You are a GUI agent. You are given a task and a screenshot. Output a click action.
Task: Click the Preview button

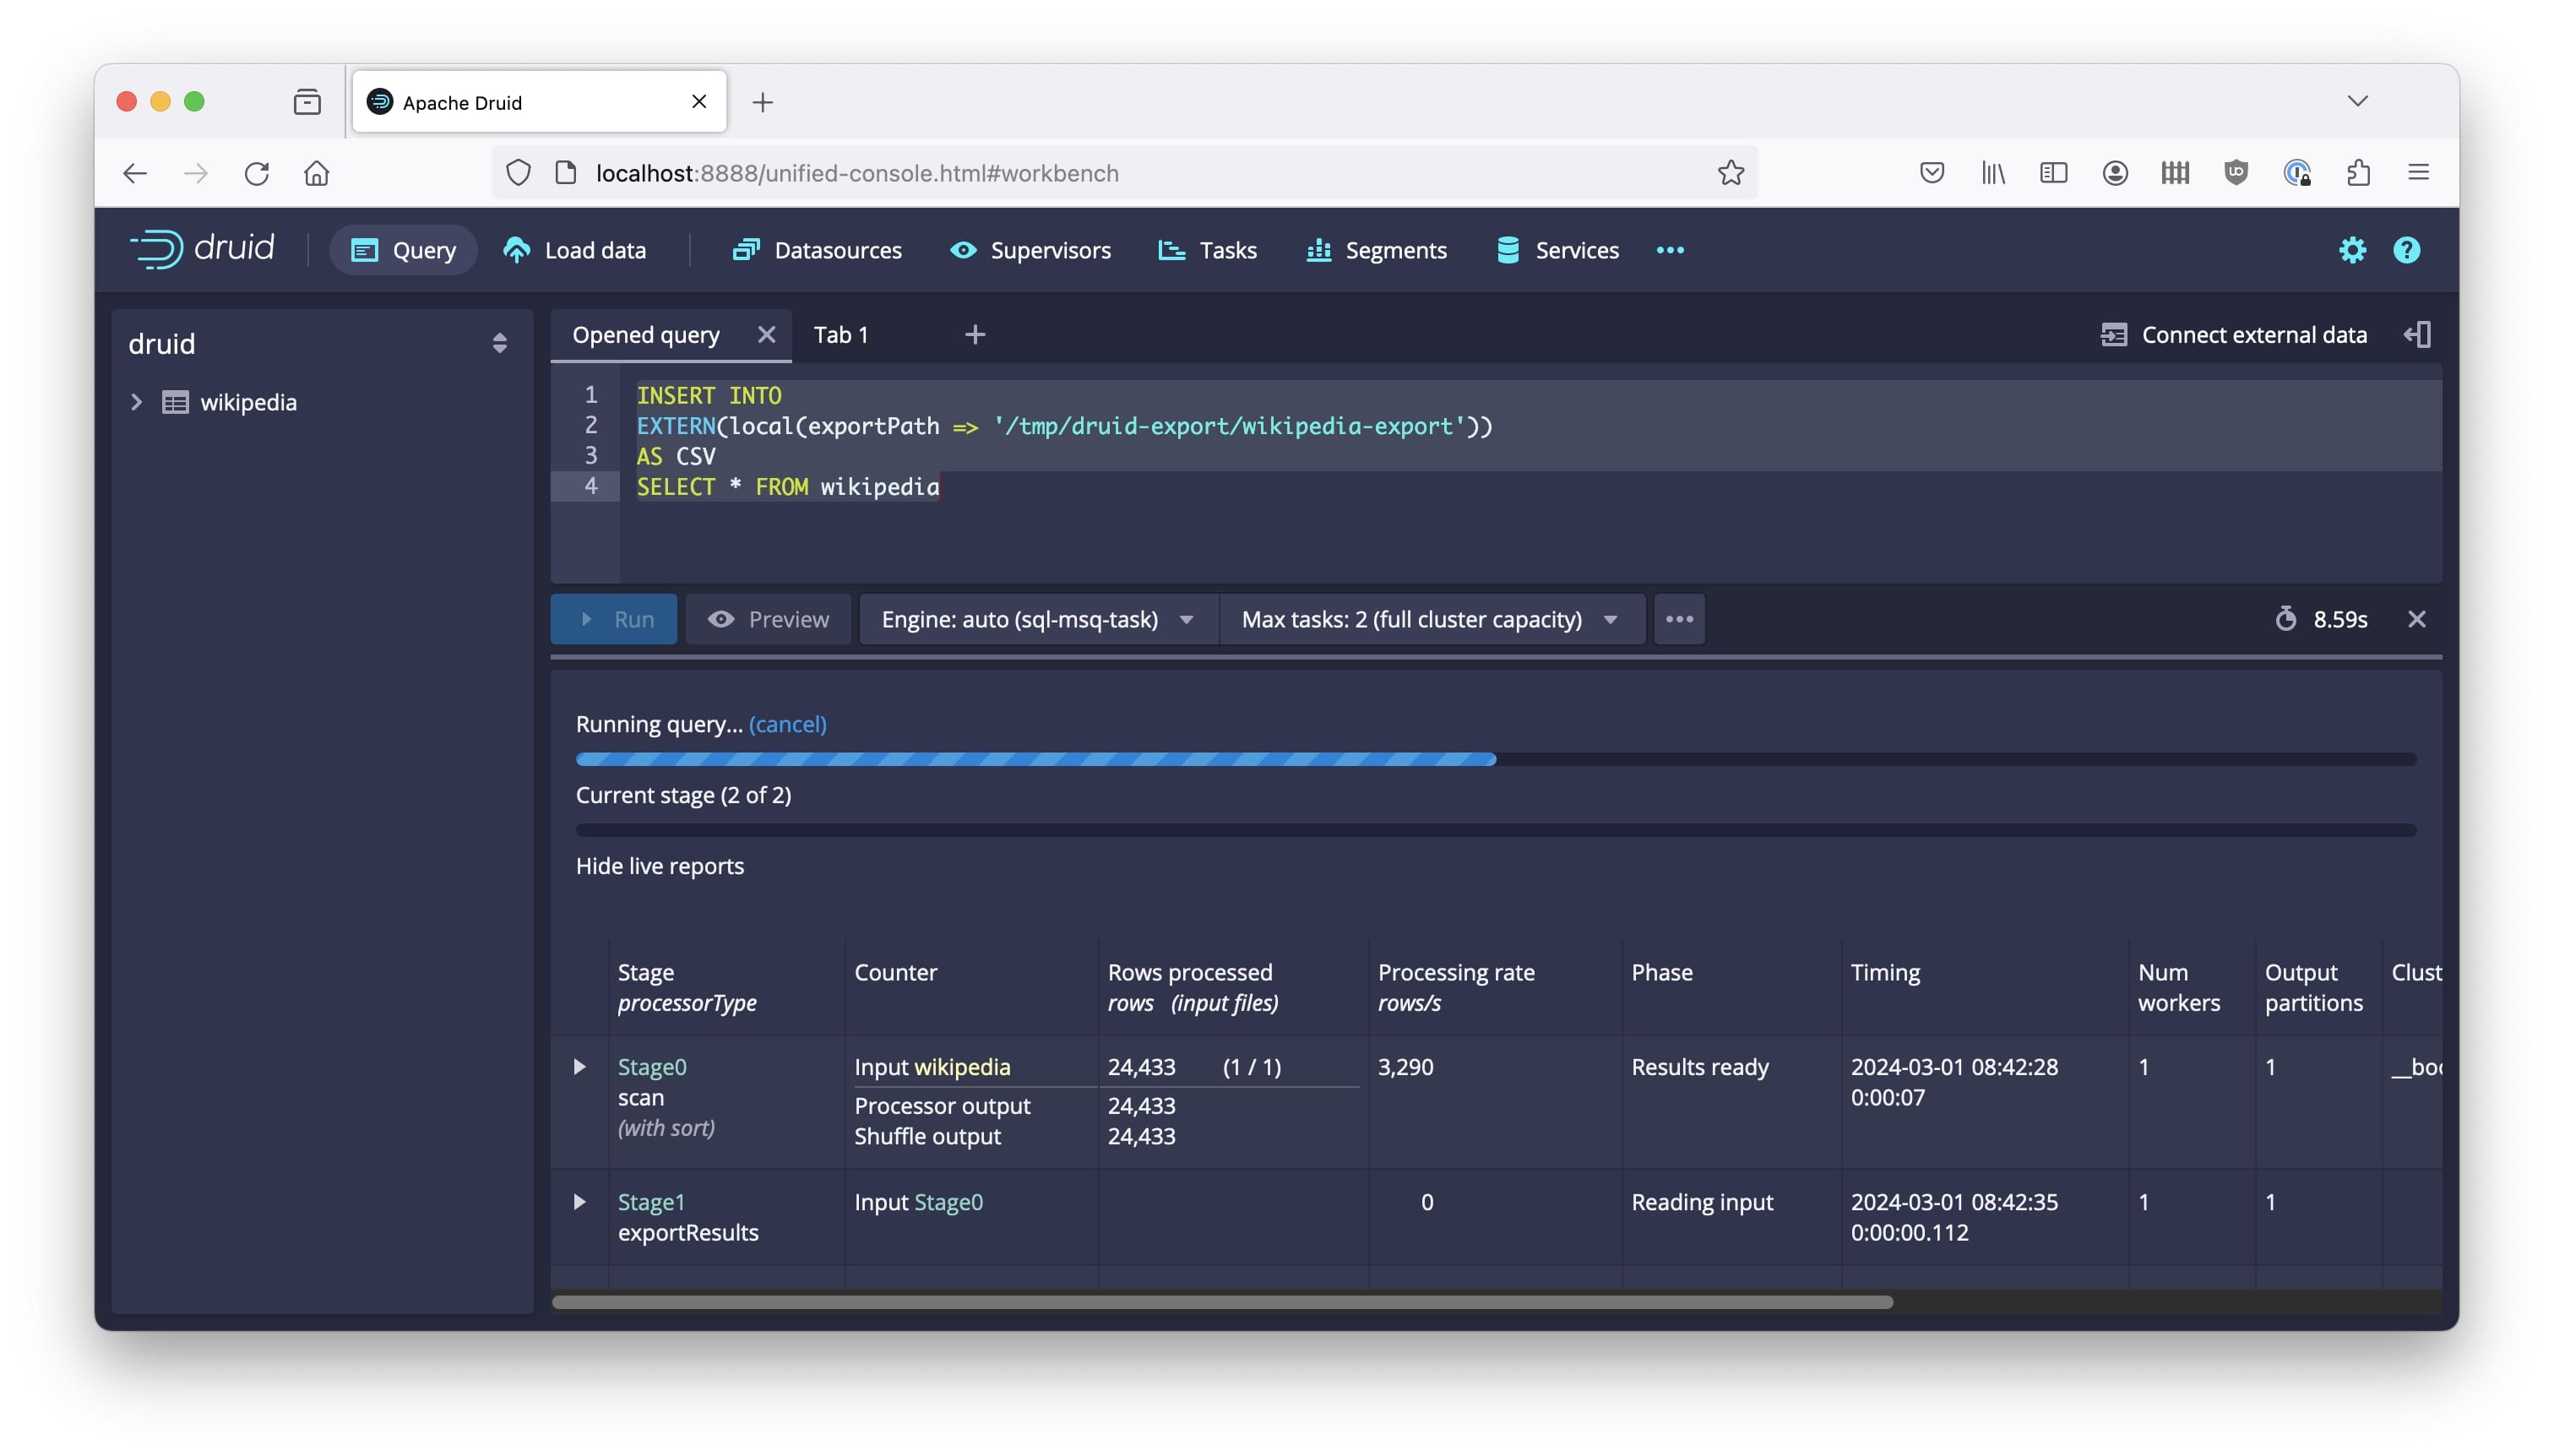point(768,619)
